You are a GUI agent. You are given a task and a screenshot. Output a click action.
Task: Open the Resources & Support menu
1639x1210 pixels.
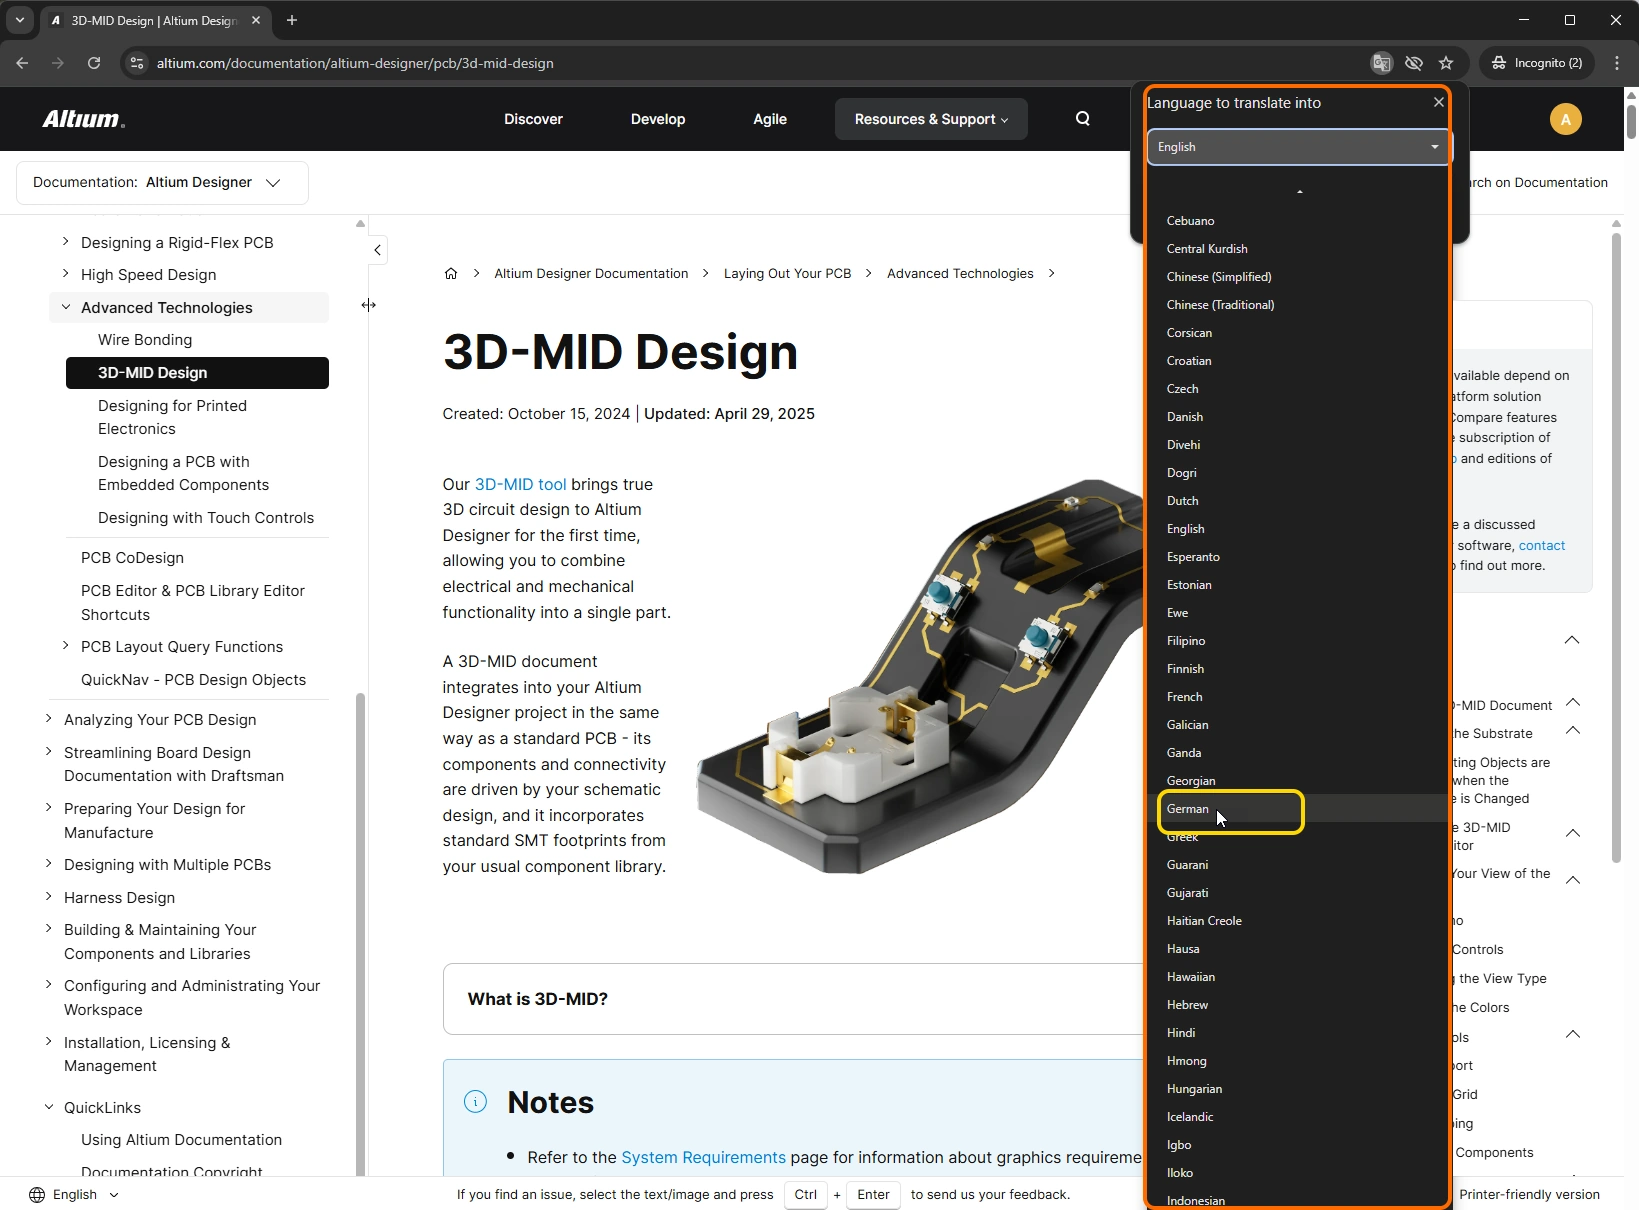click(930, 119)
